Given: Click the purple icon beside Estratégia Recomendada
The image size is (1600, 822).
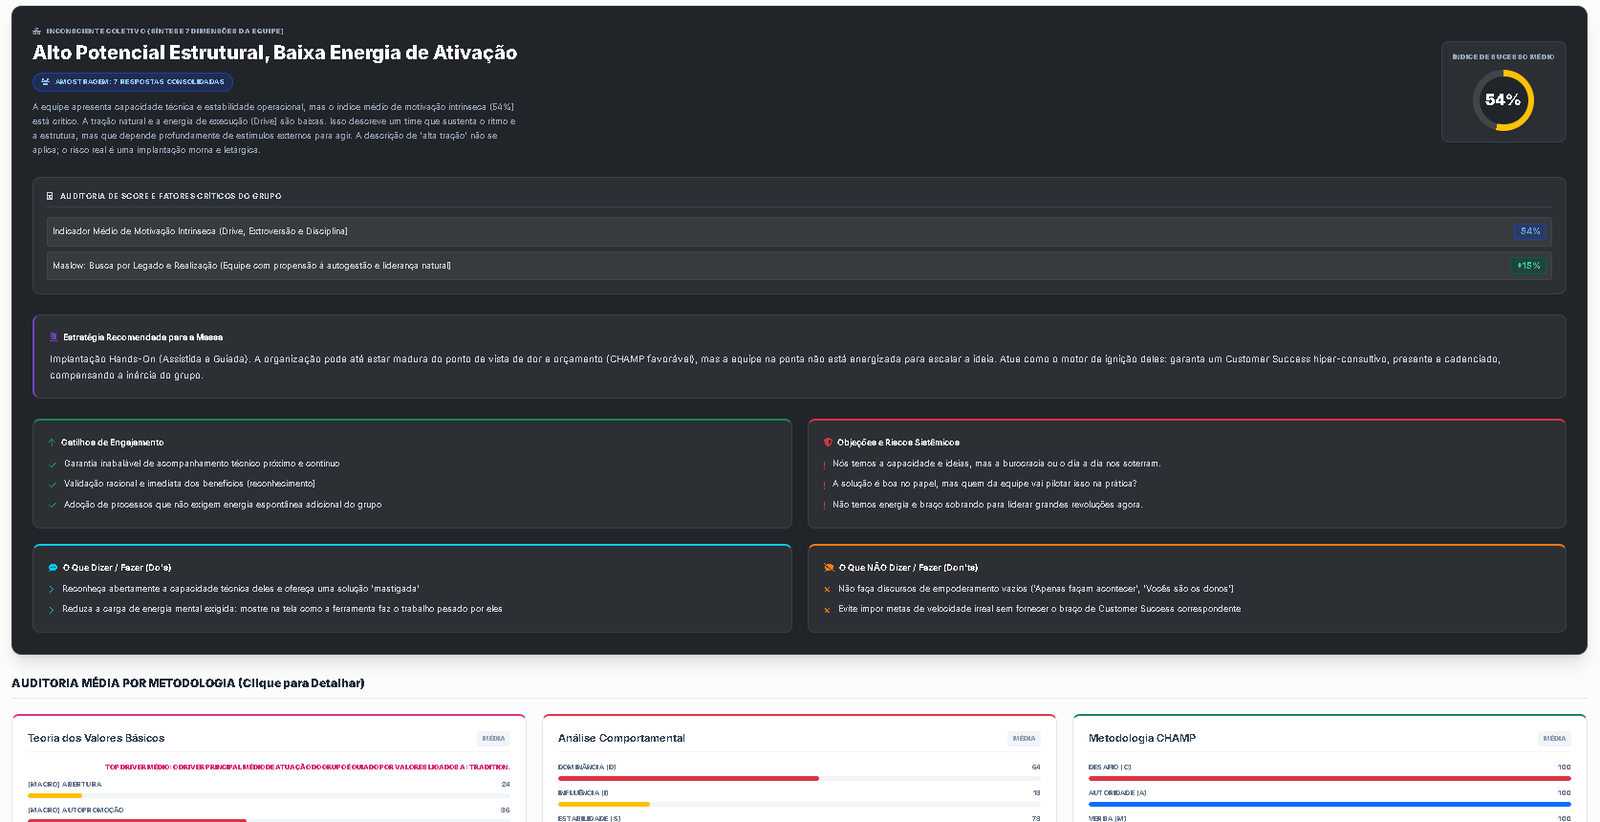Looking at the screenshot, I should click(x=54, y=337).
